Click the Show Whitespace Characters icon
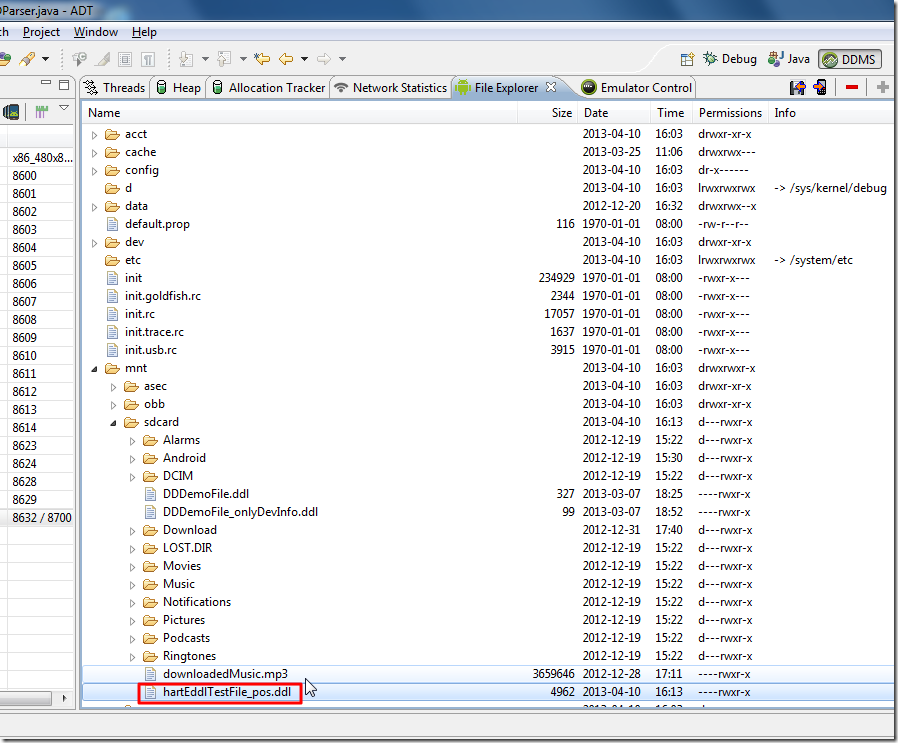 tap(148, 58)
